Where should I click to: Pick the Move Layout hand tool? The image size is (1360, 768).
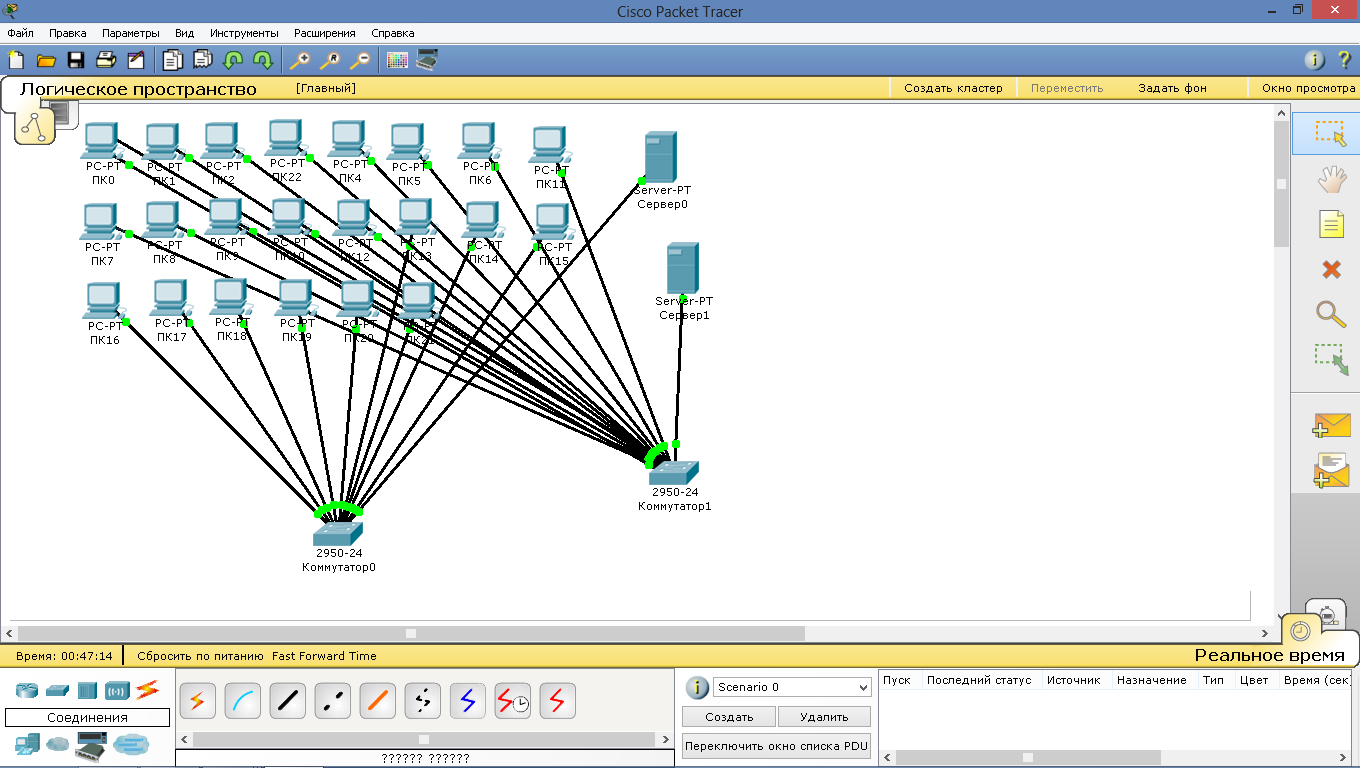click(x=1331, y=180)
